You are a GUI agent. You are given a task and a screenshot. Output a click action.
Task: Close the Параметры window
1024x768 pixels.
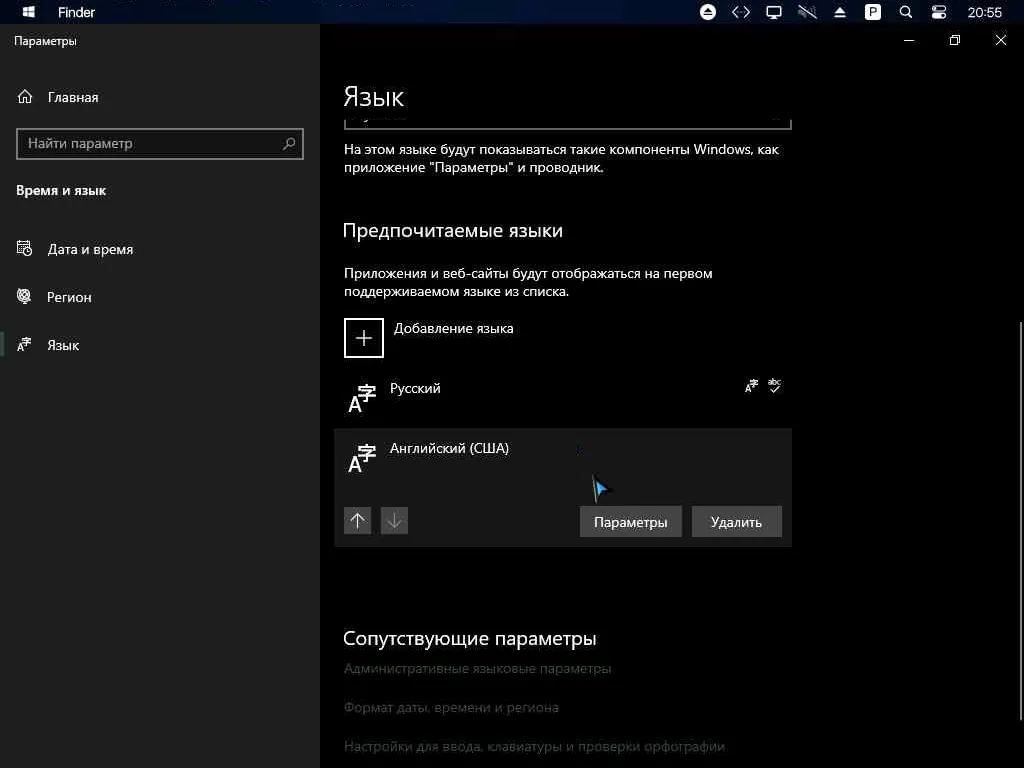click(1000, 40)
